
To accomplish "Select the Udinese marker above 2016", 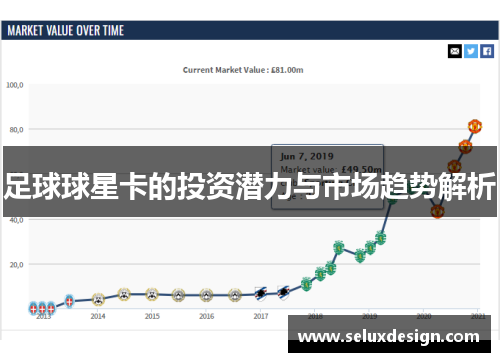I will [206, 295].
